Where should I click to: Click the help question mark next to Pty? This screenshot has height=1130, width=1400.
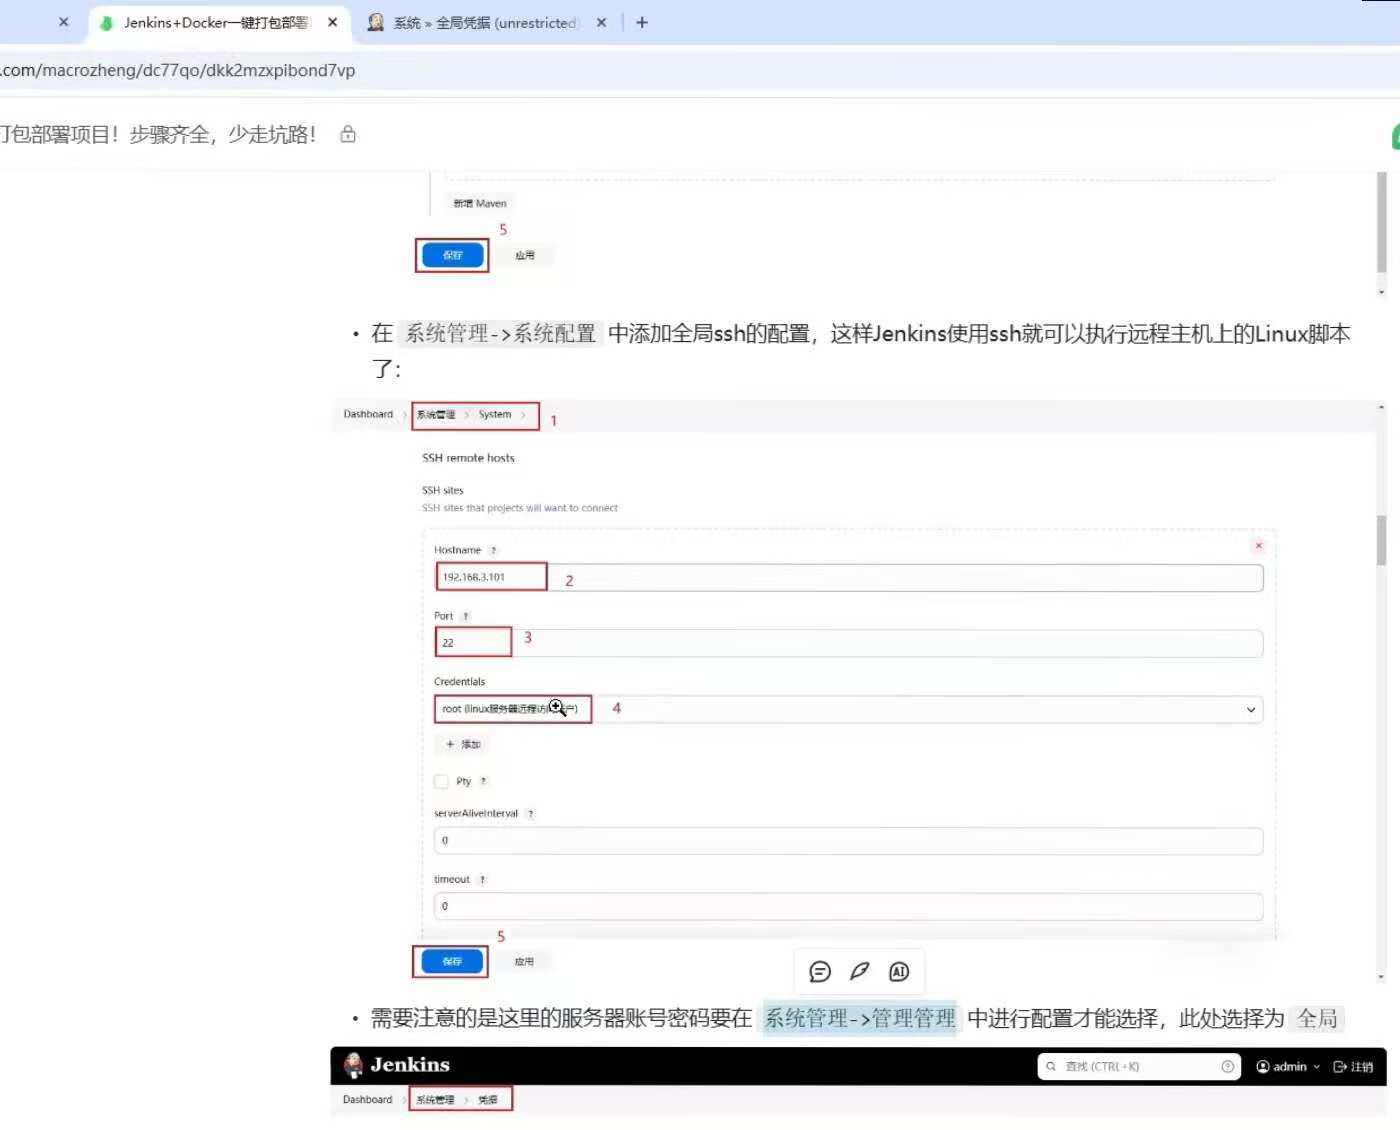click(x=484, y=782)
